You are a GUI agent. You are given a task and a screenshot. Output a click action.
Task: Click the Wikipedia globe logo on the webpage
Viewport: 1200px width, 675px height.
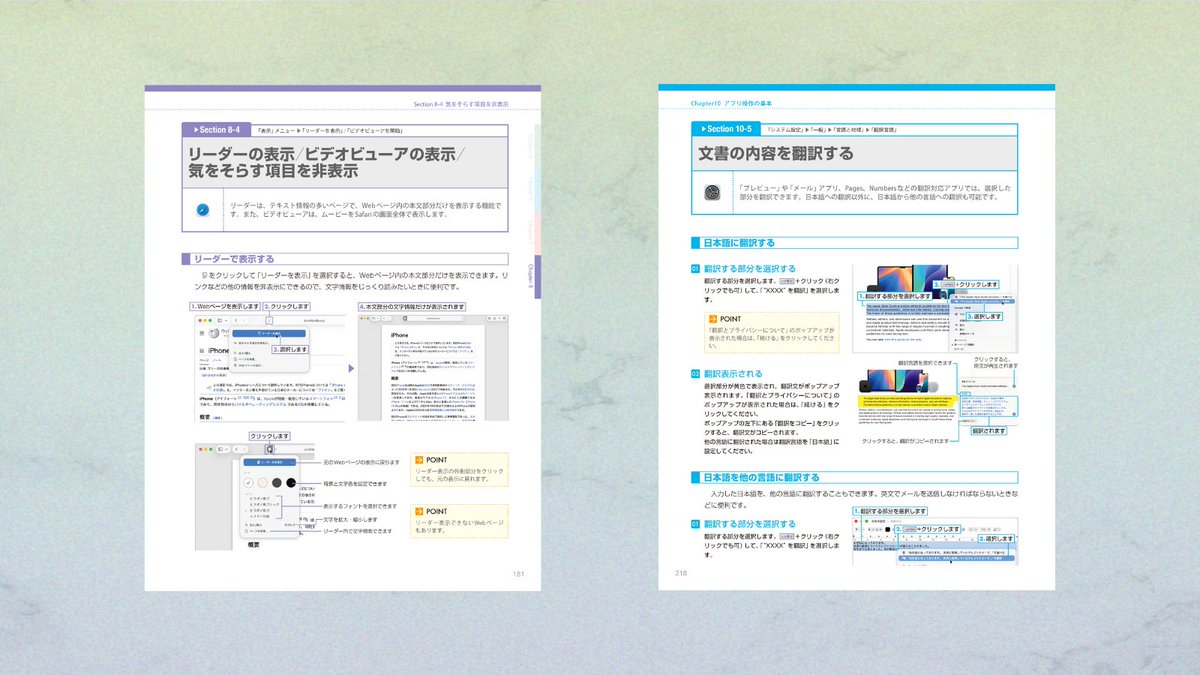(x=214, y=332)
